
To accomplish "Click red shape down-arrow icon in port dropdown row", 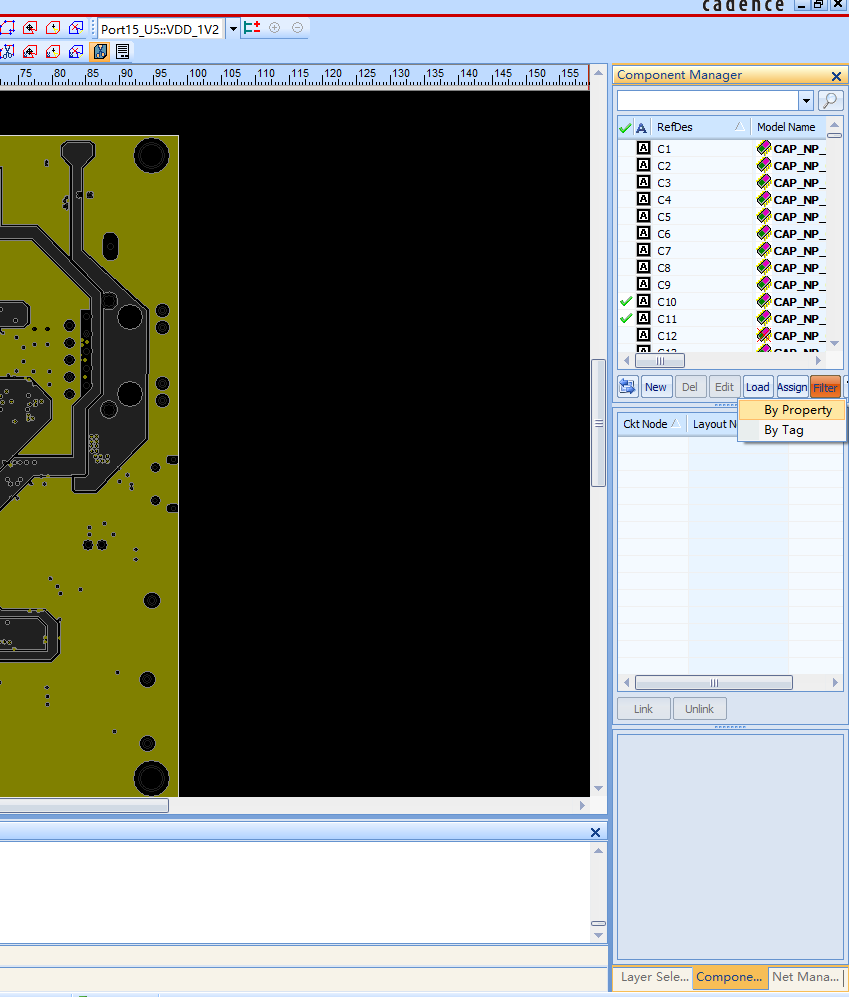I will click(53, 28).
